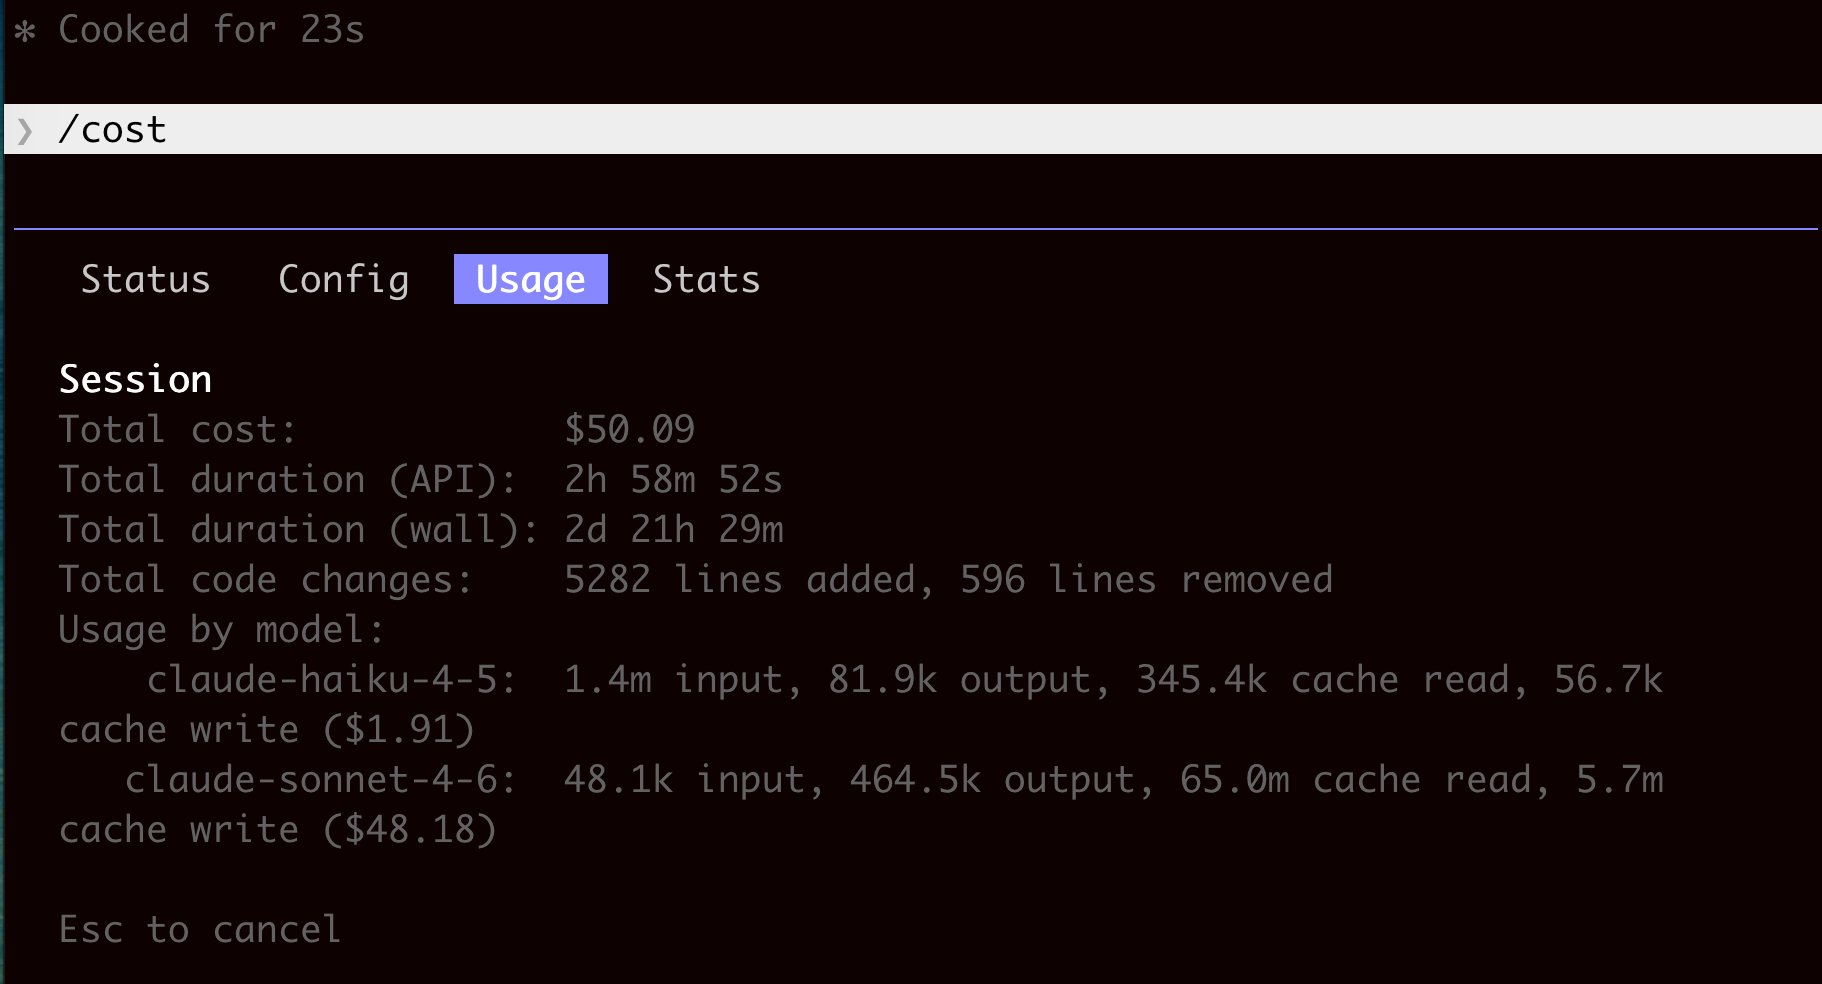Switch to the Status tab
1822x984 pixels.
click(145, 279)
